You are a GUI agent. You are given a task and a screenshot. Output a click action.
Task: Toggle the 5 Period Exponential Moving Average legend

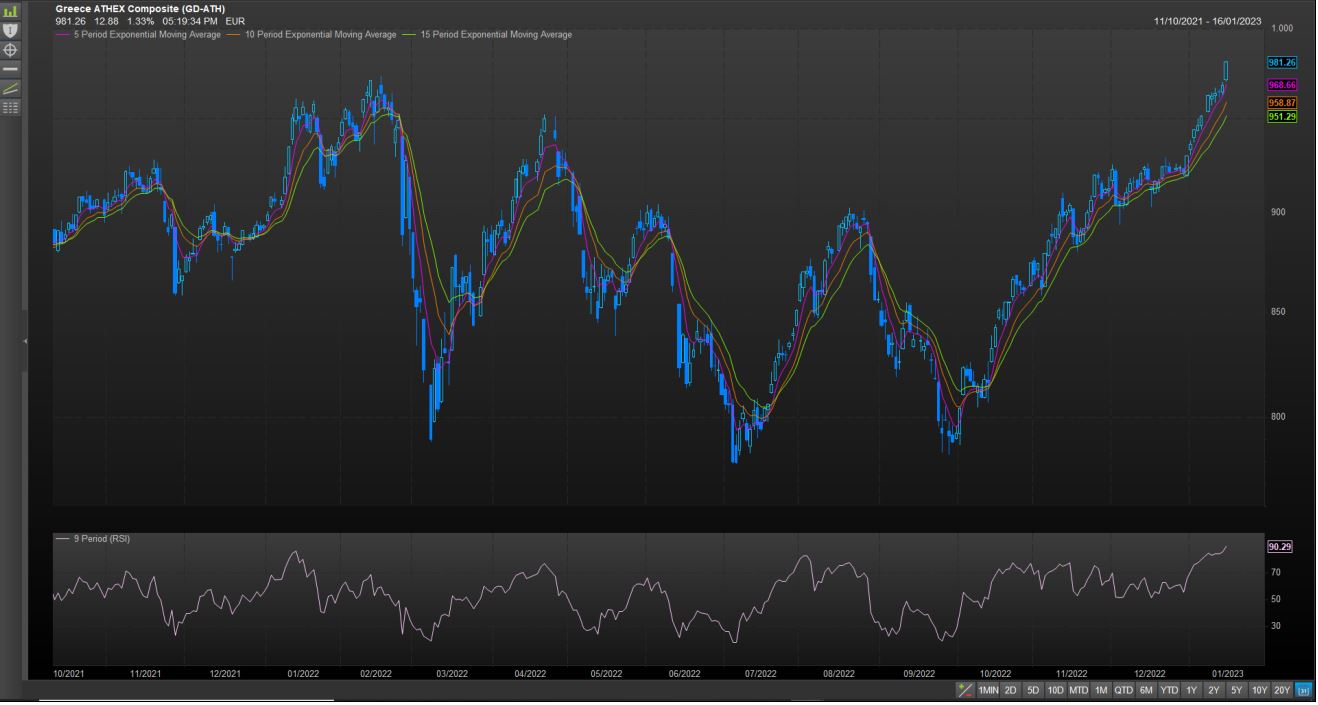click(141, 35)
